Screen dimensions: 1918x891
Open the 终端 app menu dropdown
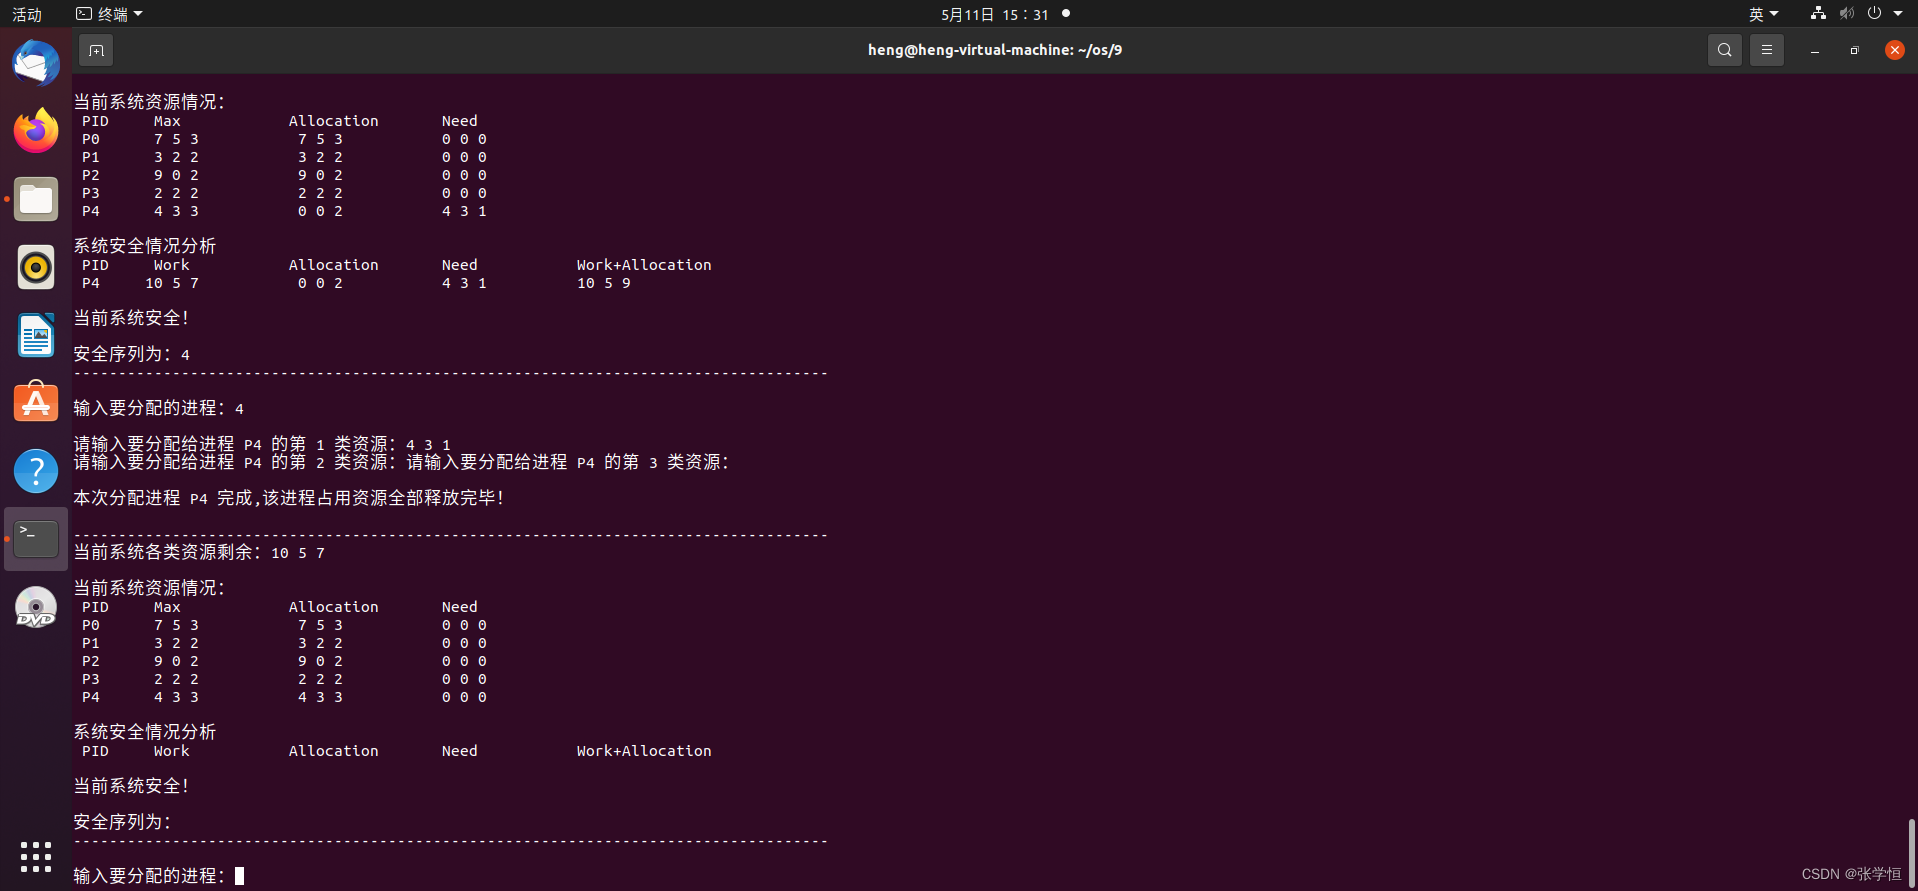[110, 14]
